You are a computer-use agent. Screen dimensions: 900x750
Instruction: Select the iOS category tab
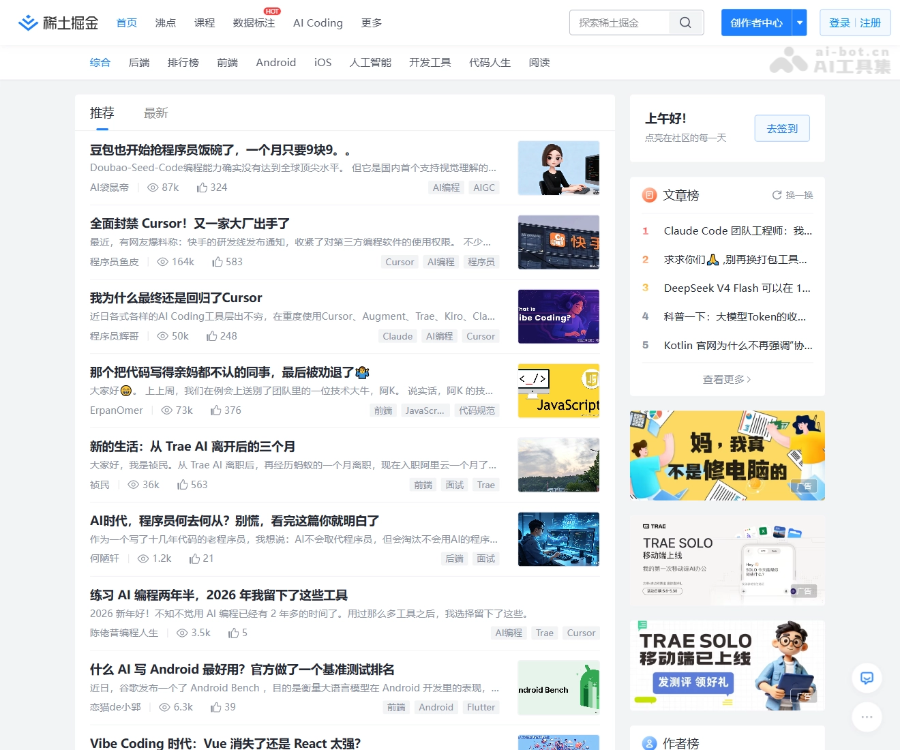pos(323,63)
